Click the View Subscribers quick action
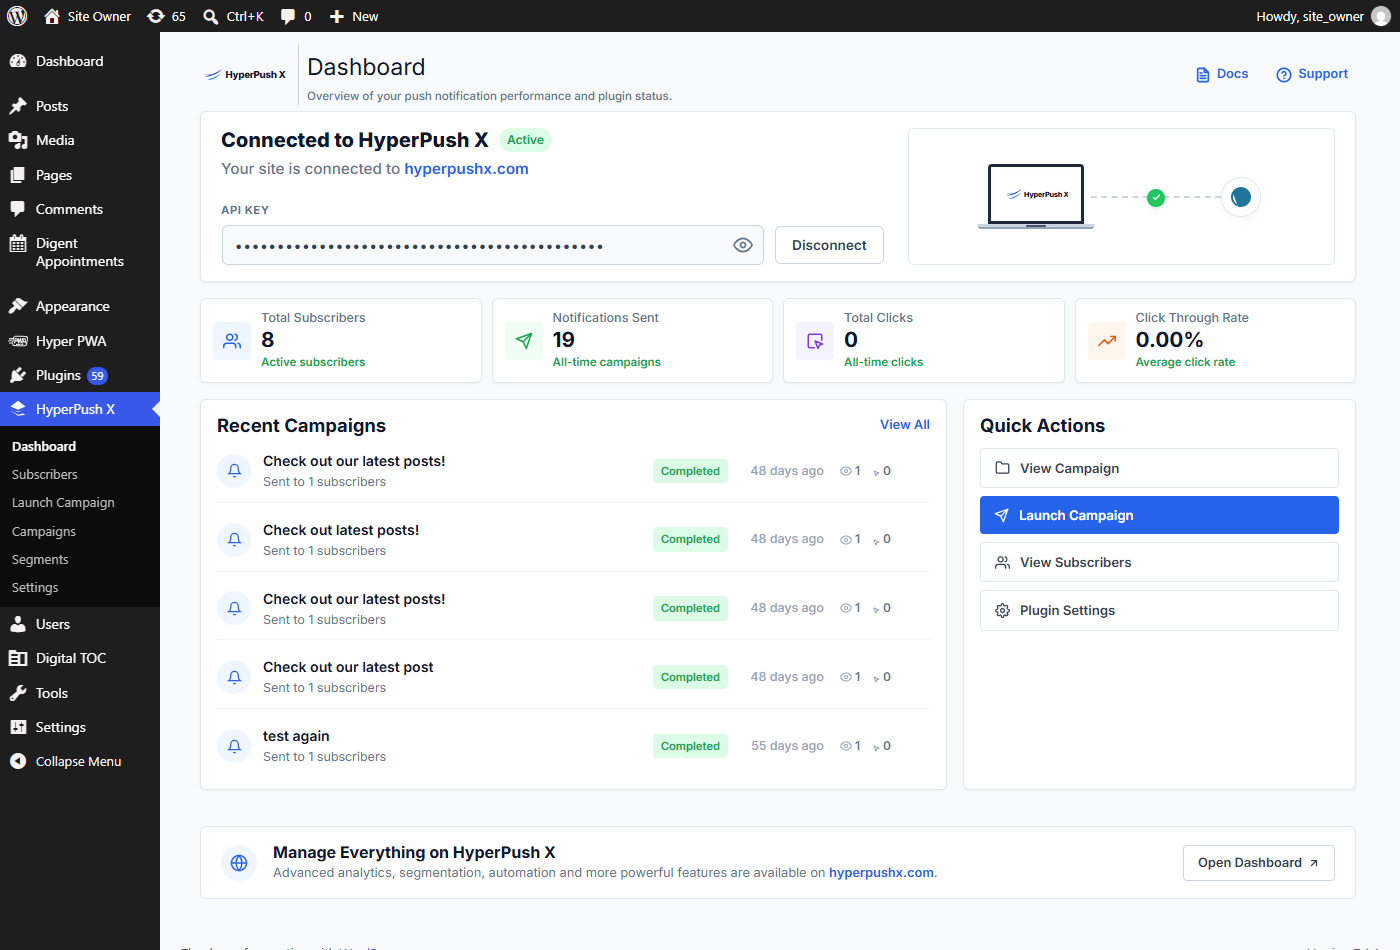Image resolution: width=1400 pixels, height=950 pixels. (1159, 562)
